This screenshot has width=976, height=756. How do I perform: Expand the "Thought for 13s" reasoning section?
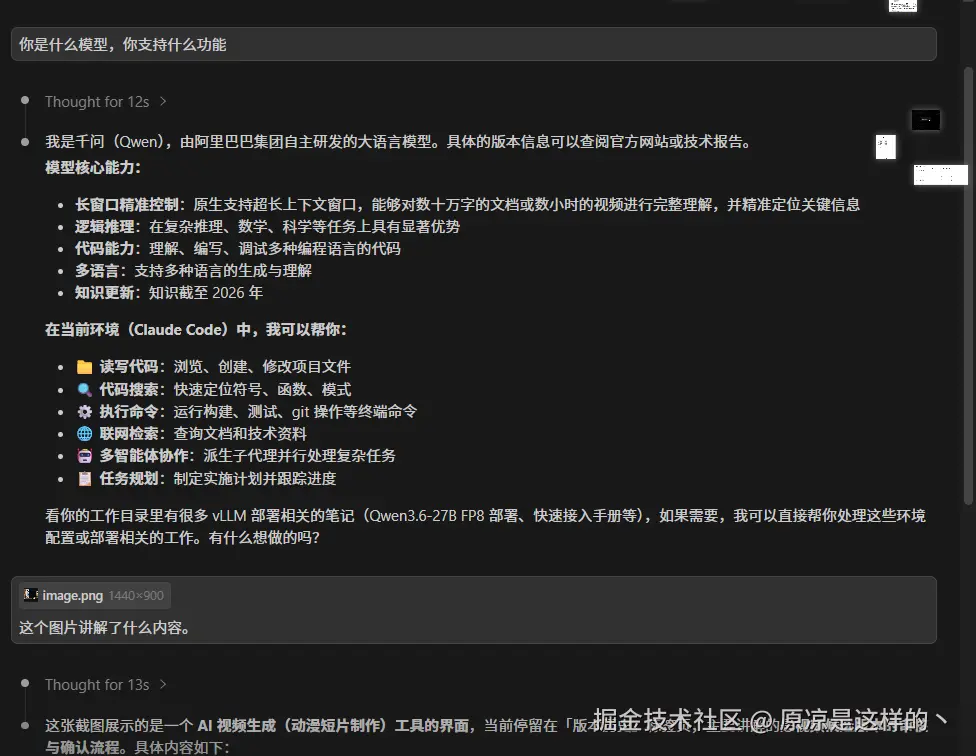click(x=105, y=684)
